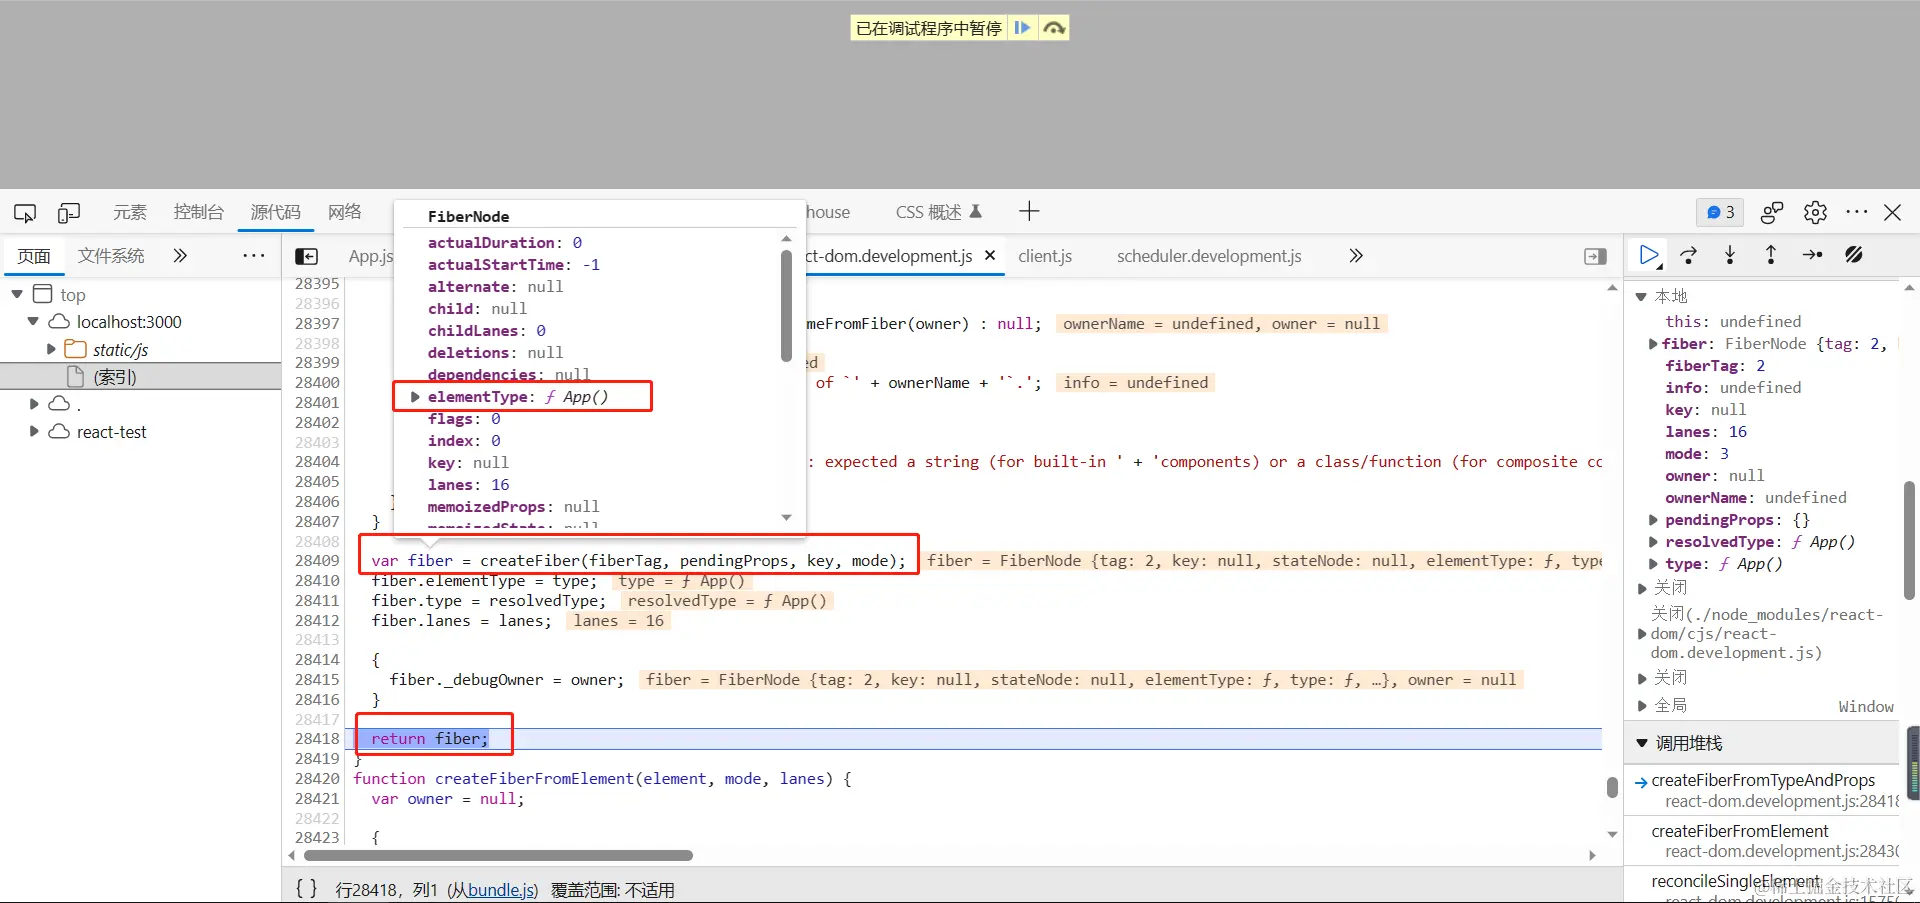Click 'return fiber;' code line

(429, 738)
